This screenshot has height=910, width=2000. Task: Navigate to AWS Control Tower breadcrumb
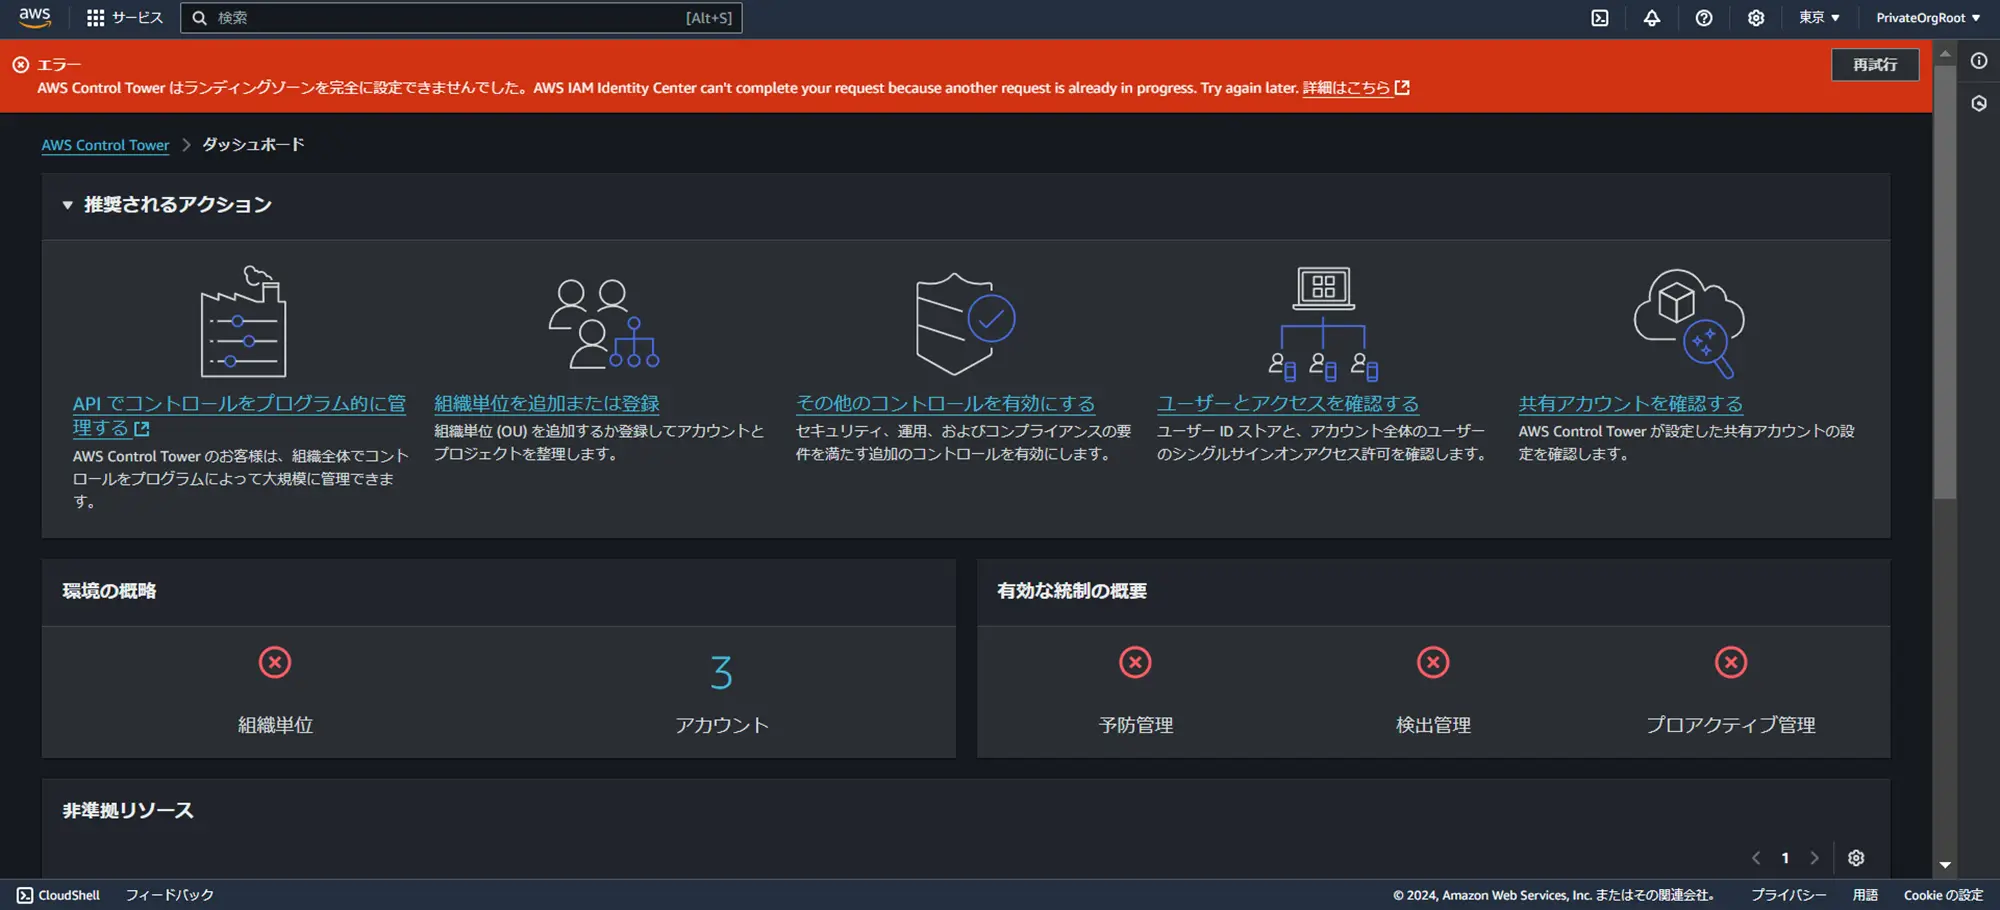point(105,145)
